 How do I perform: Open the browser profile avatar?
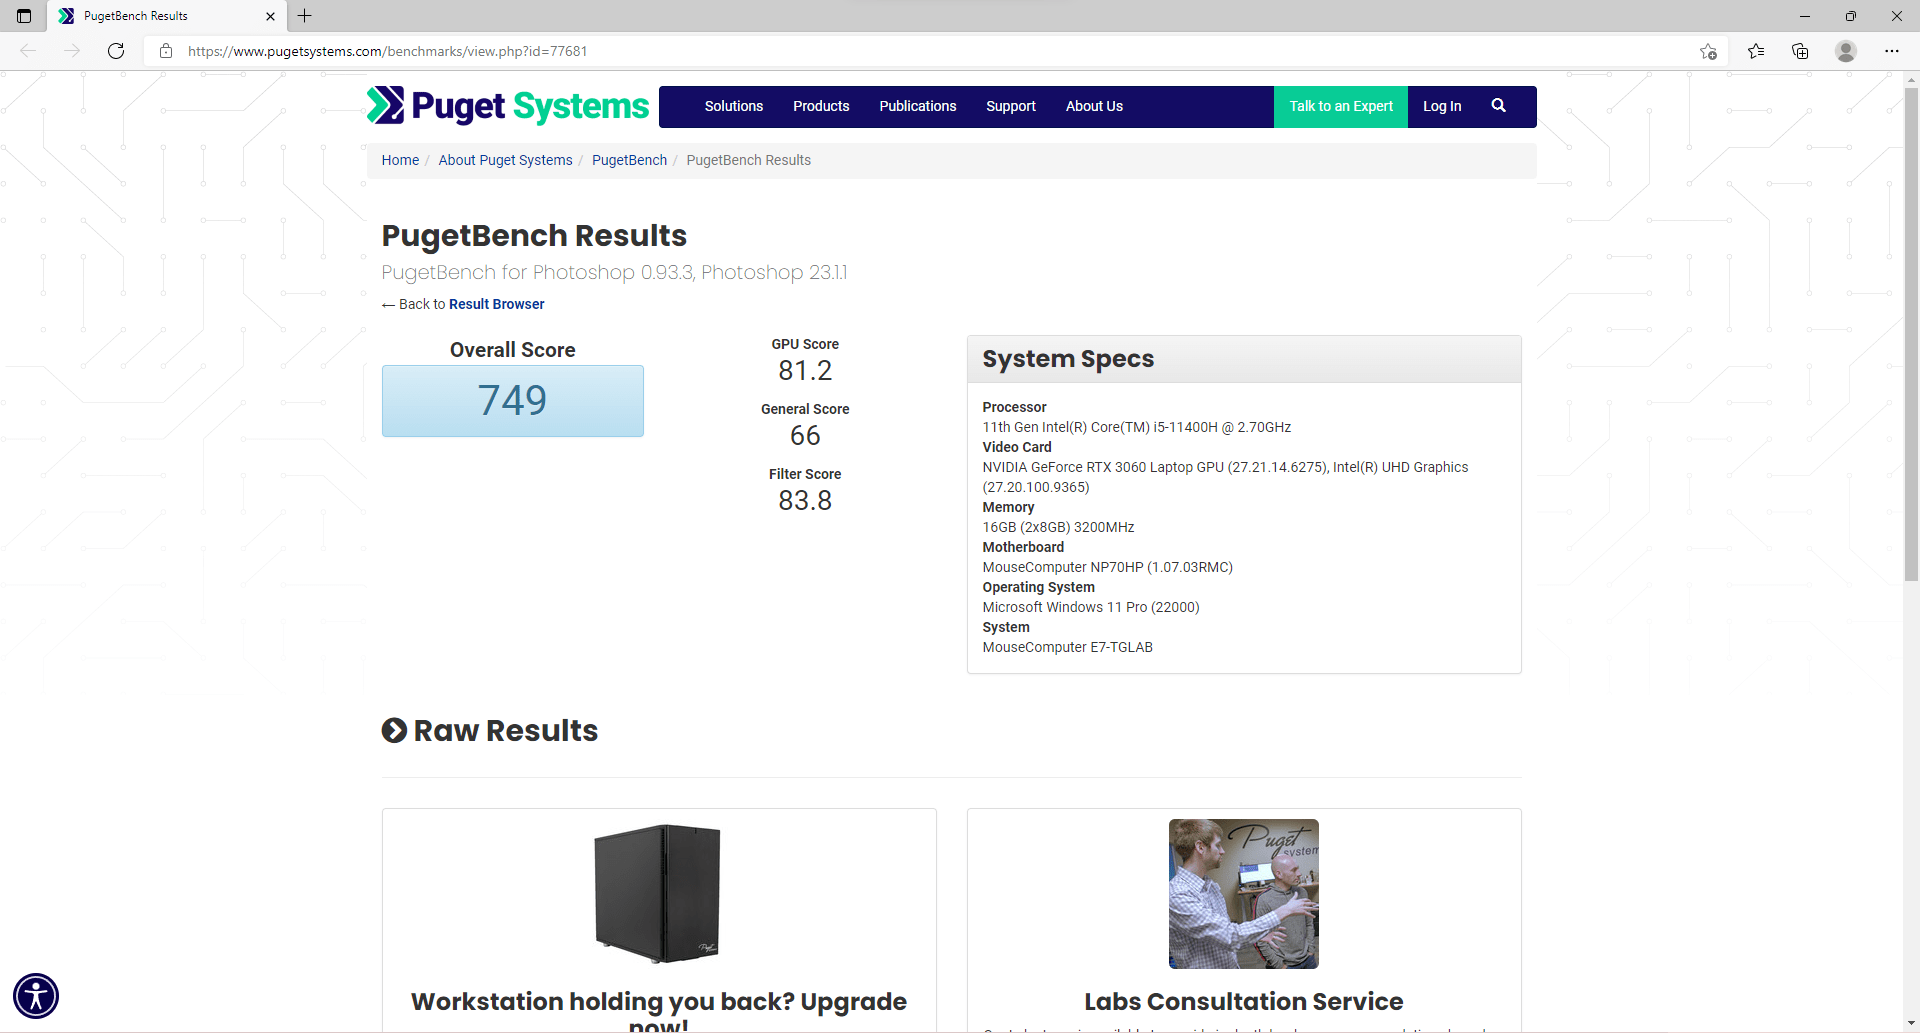pos(1846,51)
